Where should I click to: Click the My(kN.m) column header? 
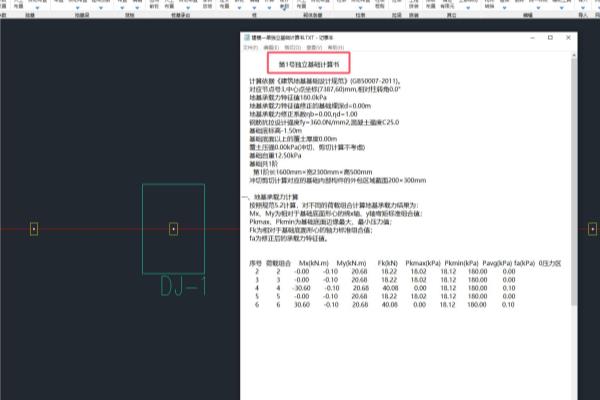[x=351, y=263]
